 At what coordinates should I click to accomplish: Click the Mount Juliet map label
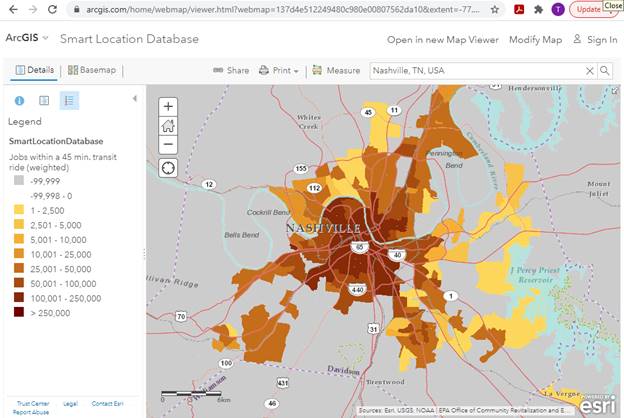click(x=599, y=189)
